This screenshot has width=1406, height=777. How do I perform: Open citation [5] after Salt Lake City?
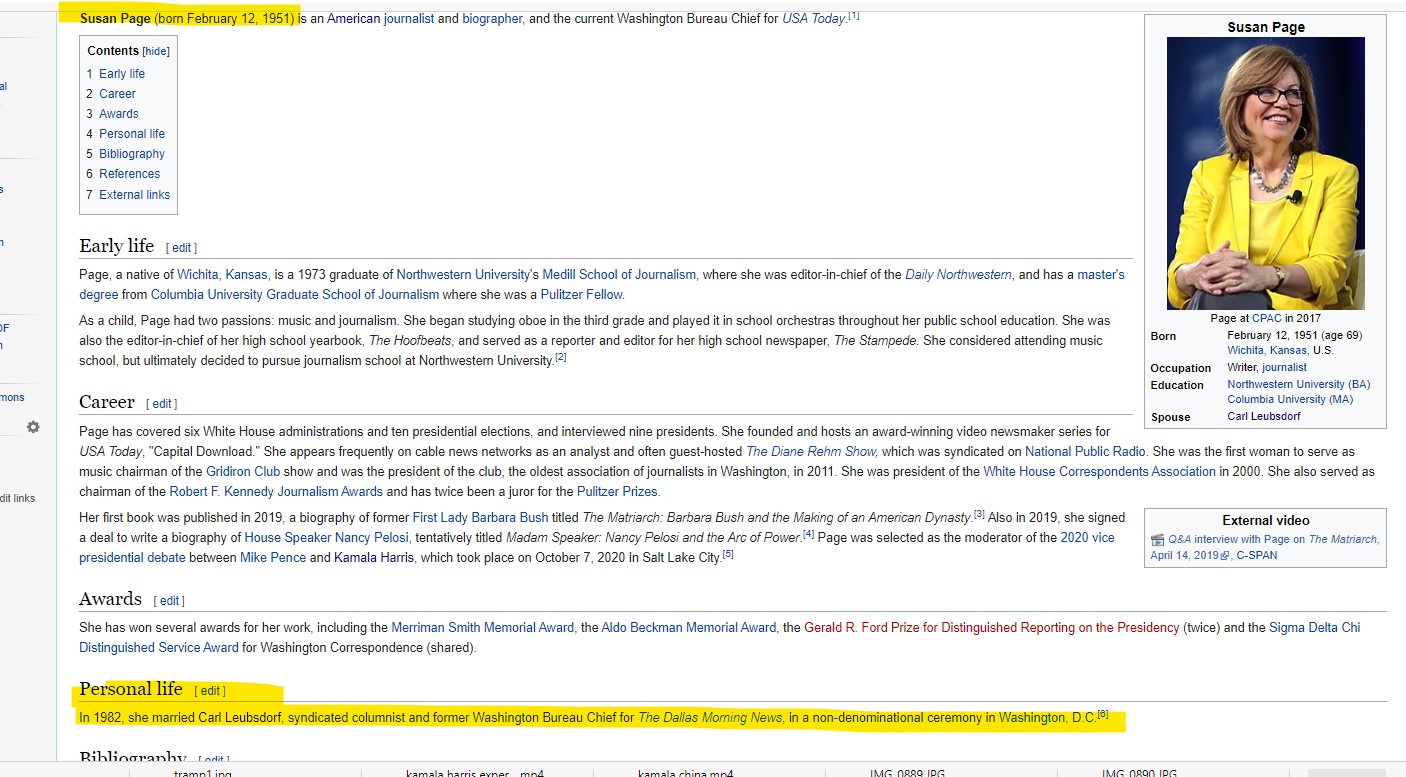tap(728, 554)
